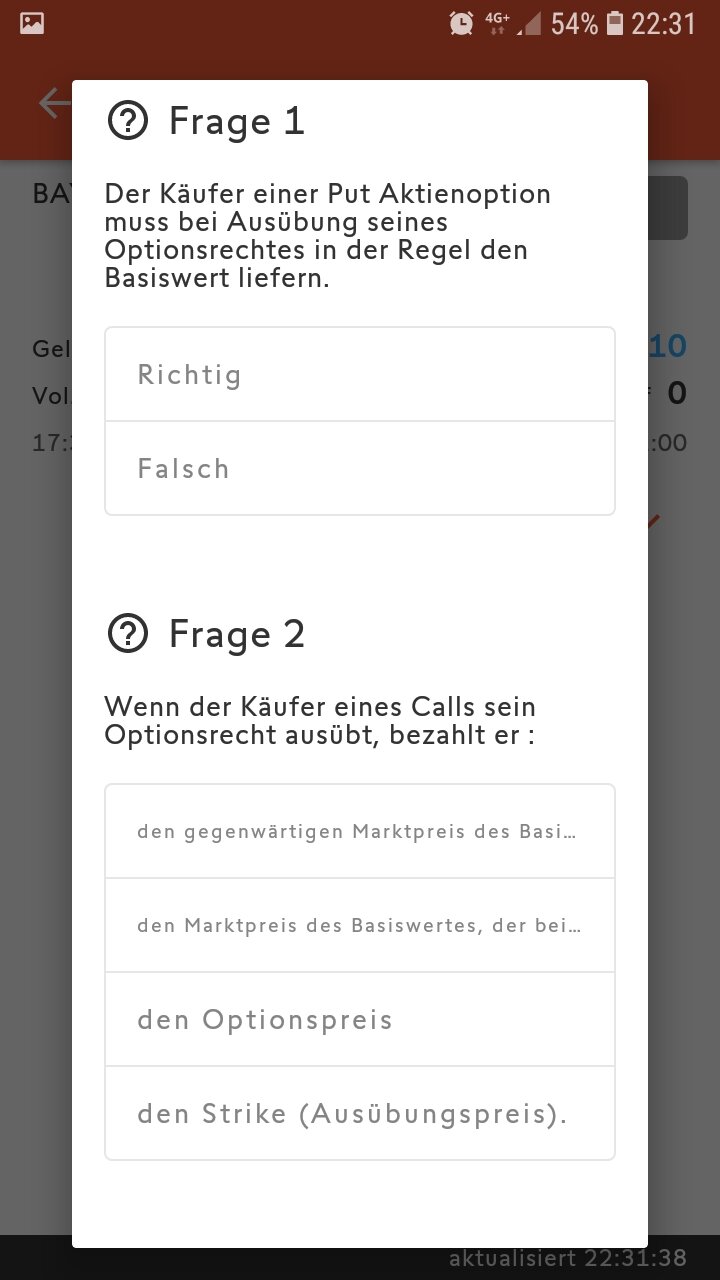Viewport: 720px width, 1280px height.
Task: Click the "Wenn der Käufer eines Calls" question text
Action: (x=320, y=721)
